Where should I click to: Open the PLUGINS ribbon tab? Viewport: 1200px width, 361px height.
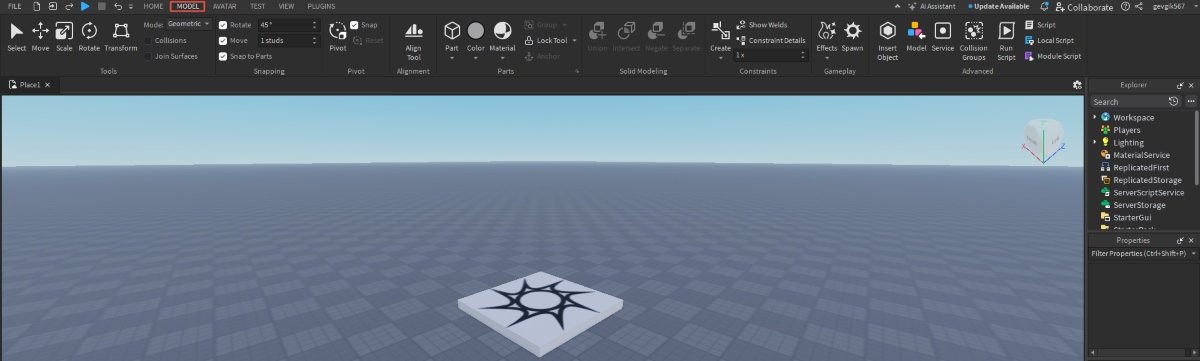click(321, 6)
